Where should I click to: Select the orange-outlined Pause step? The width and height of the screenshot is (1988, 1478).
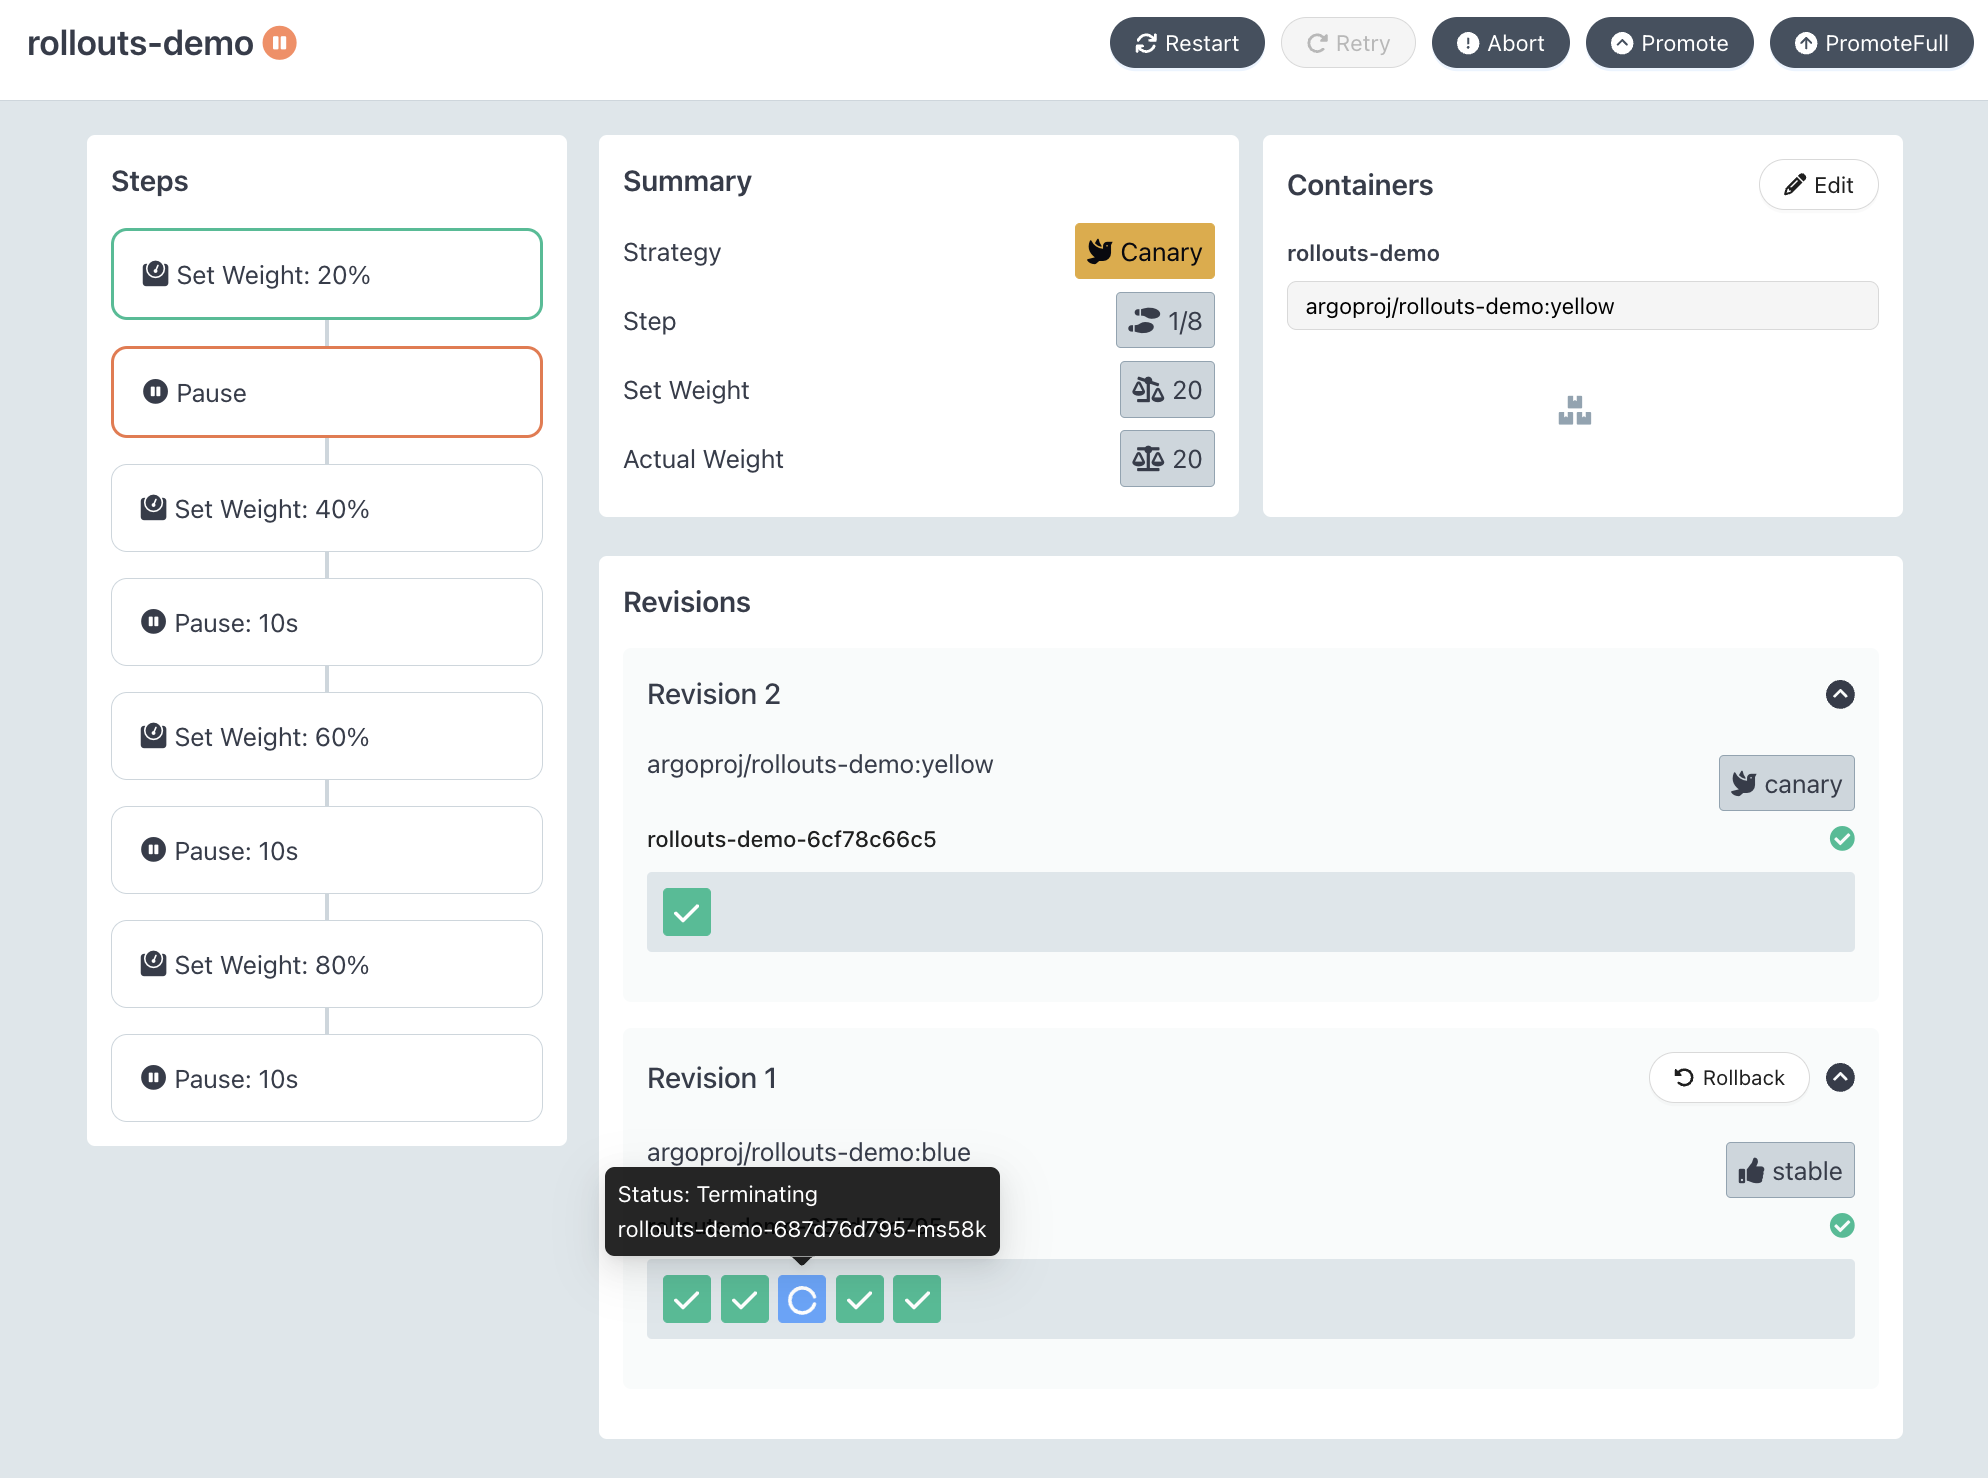[327, 393]
